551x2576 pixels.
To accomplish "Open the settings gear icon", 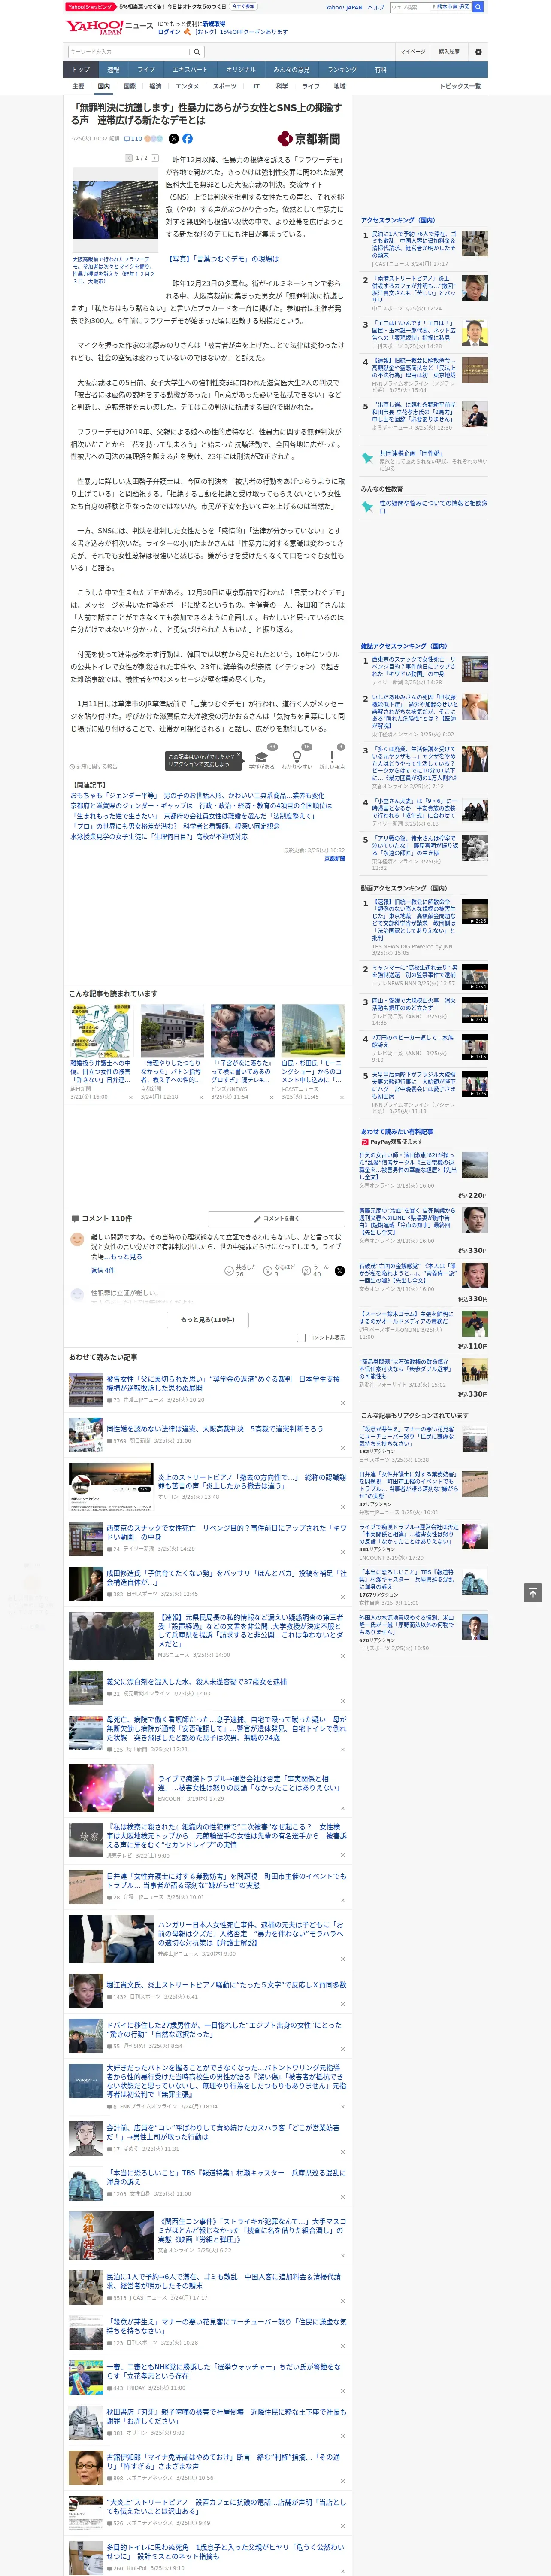I will coord(477,51).
